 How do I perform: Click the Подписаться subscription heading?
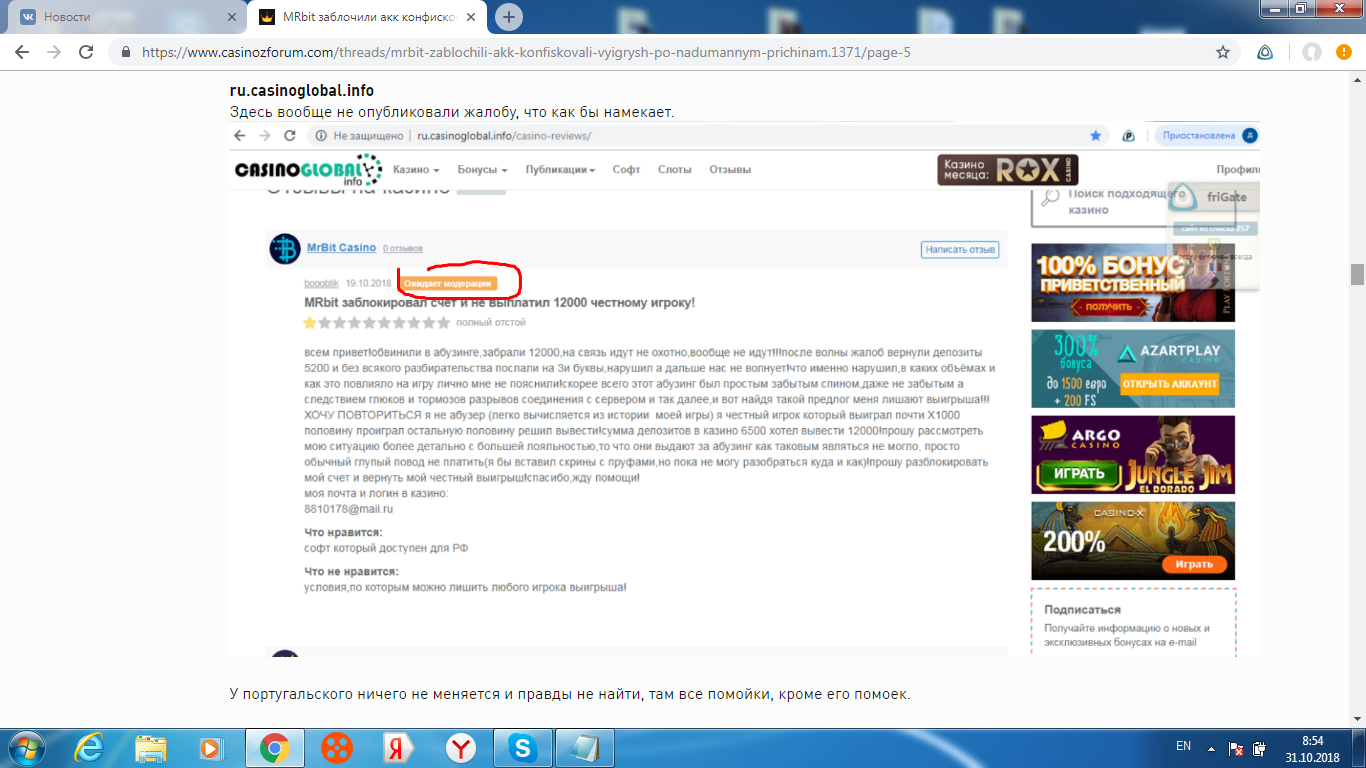point(1082,609)
